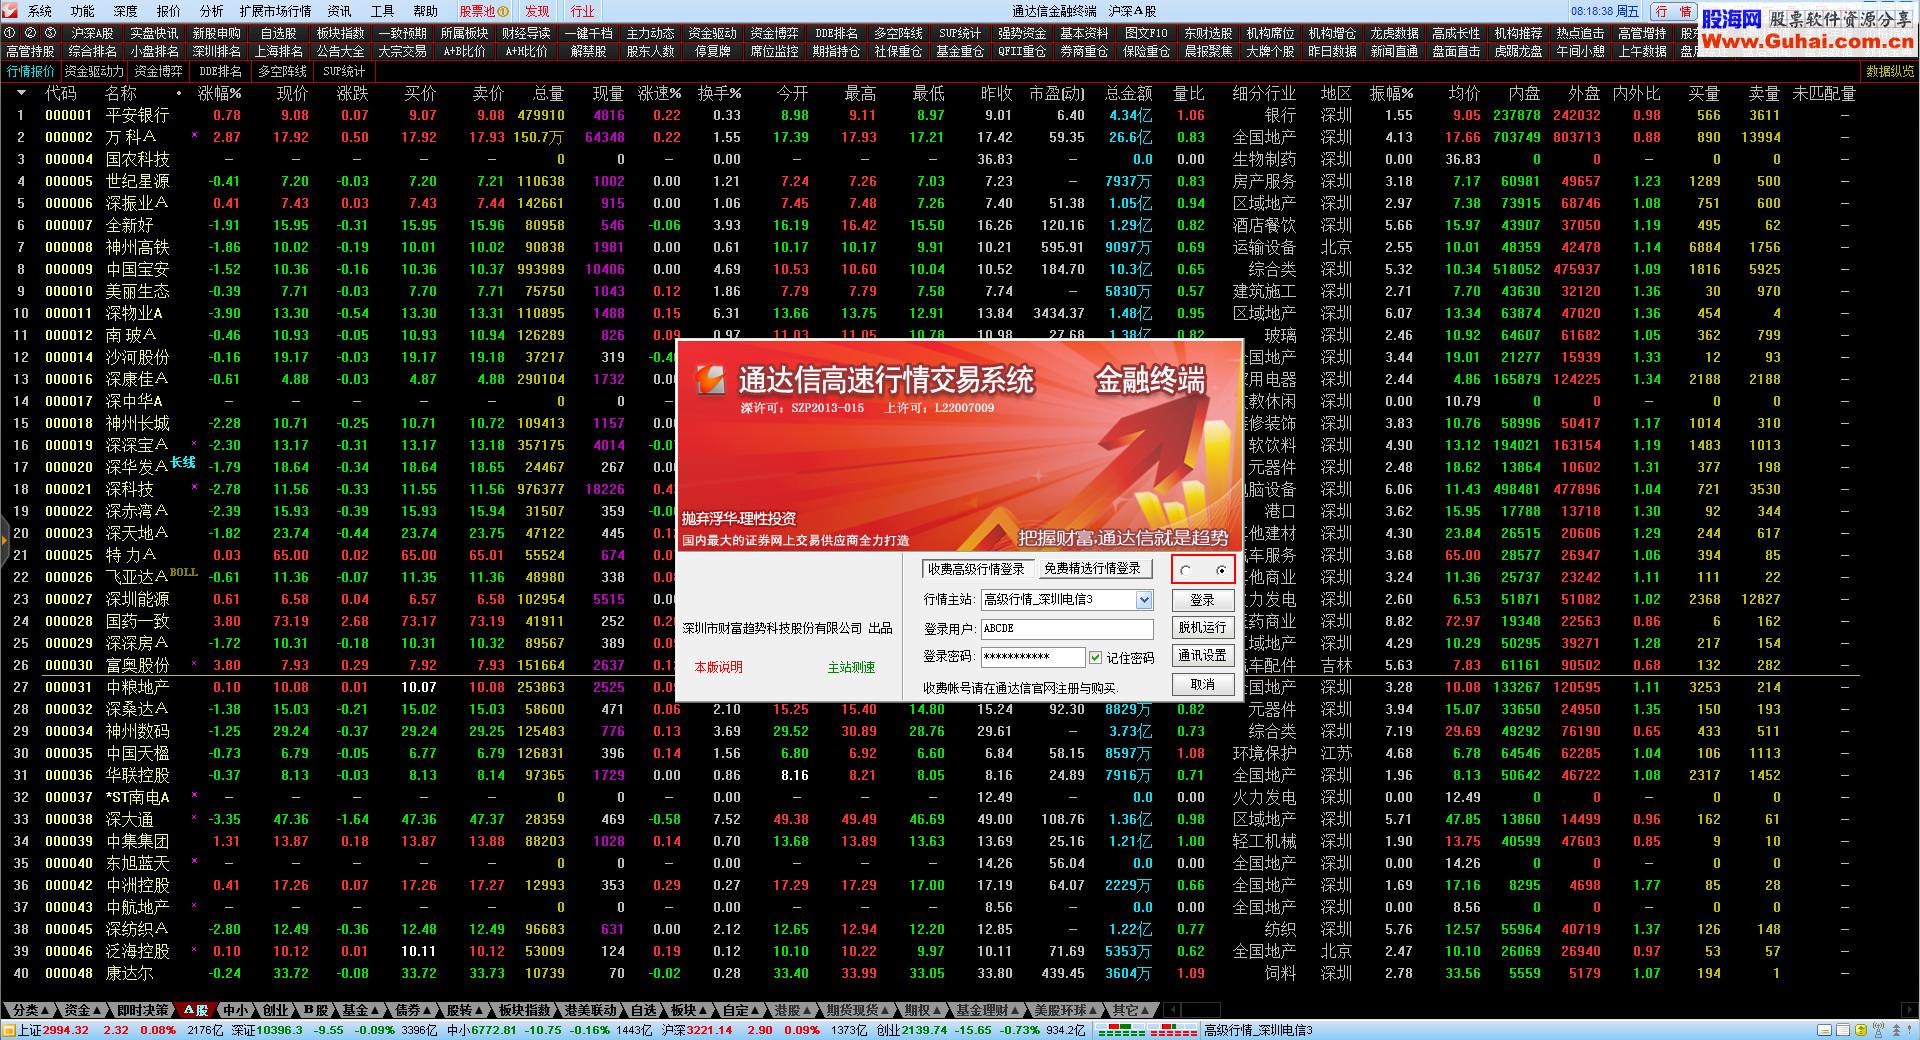Viewport: 1920px width, 1040px height.
Task: Open circled number 3 layout preset
Action: coord(50,33)
